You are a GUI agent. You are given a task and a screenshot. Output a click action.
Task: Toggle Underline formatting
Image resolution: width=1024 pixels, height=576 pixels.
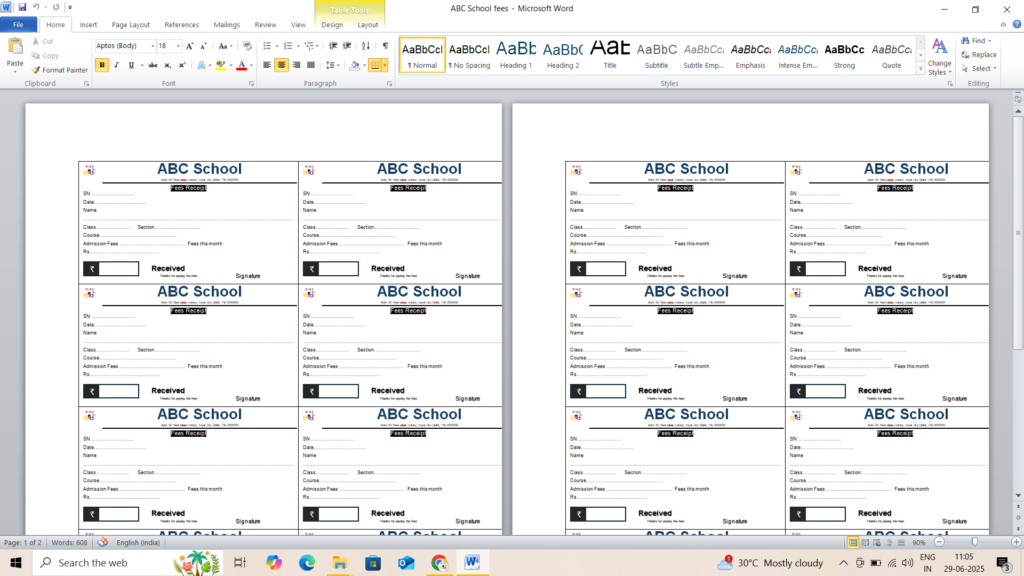(131, 65)
